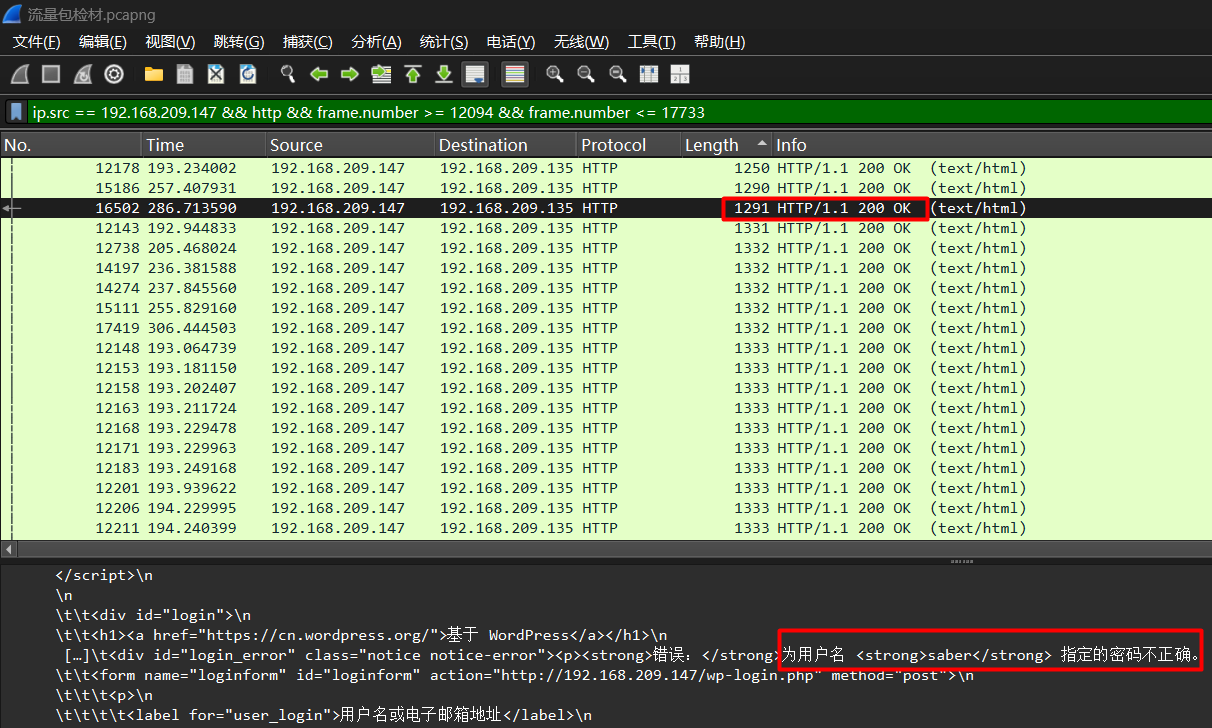The width and height of the screenshot is (1212, 728).
Task: Open the 帮助(H) menu
Action: (x=720, y=42)
